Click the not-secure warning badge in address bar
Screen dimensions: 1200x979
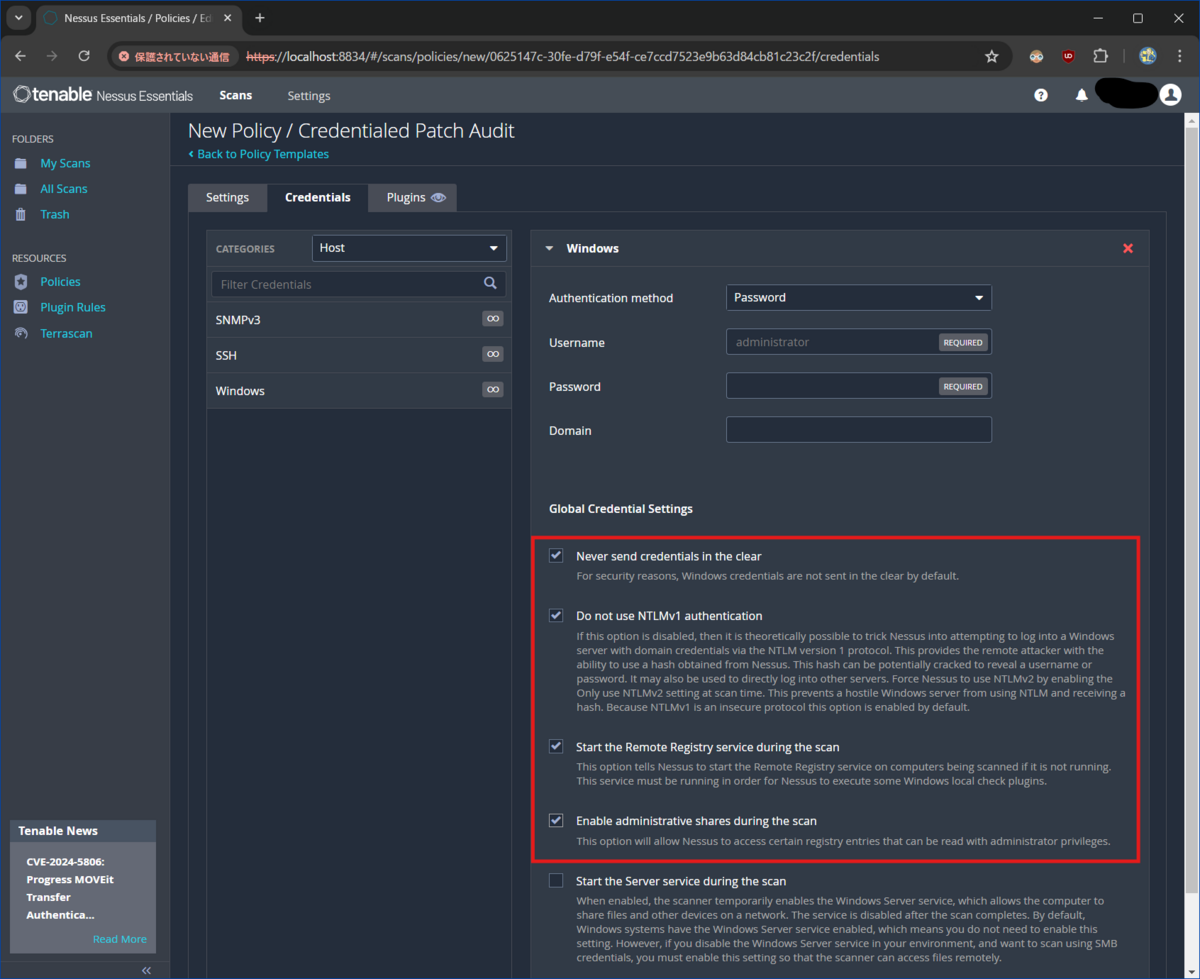click(x=173, y=56)
